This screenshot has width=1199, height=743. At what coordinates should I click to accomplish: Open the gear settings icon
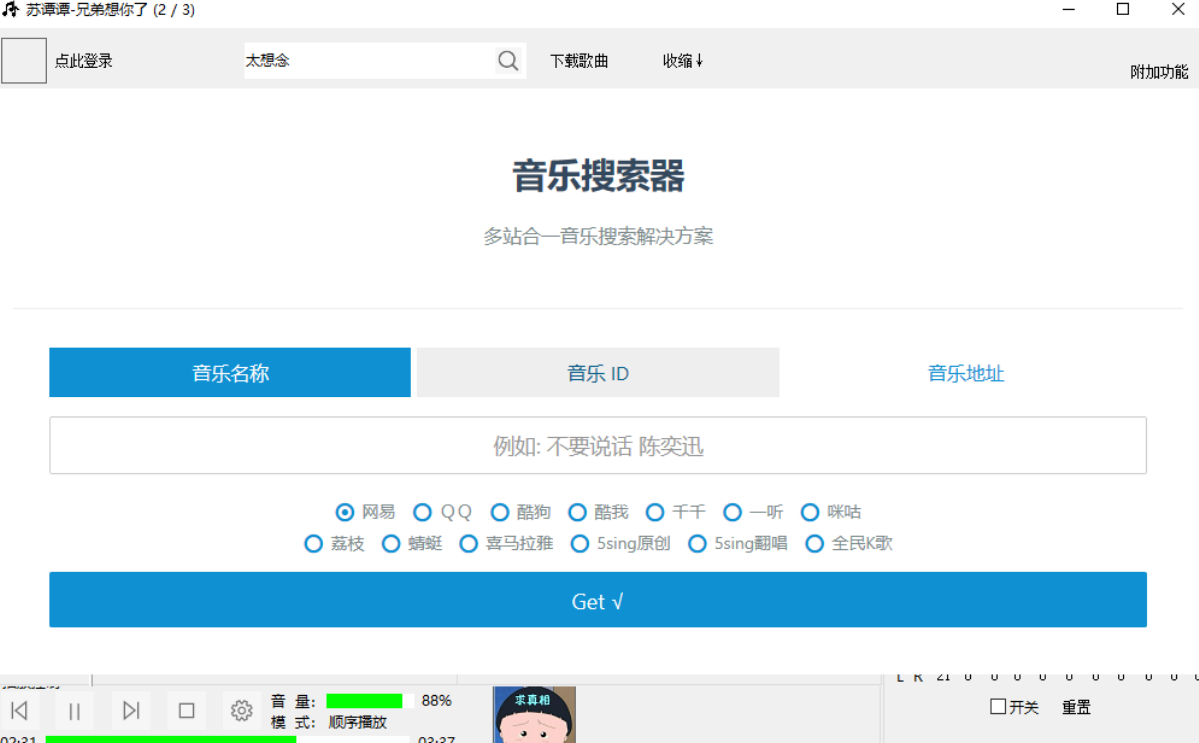pyautogui.click(x=241, y=711)
